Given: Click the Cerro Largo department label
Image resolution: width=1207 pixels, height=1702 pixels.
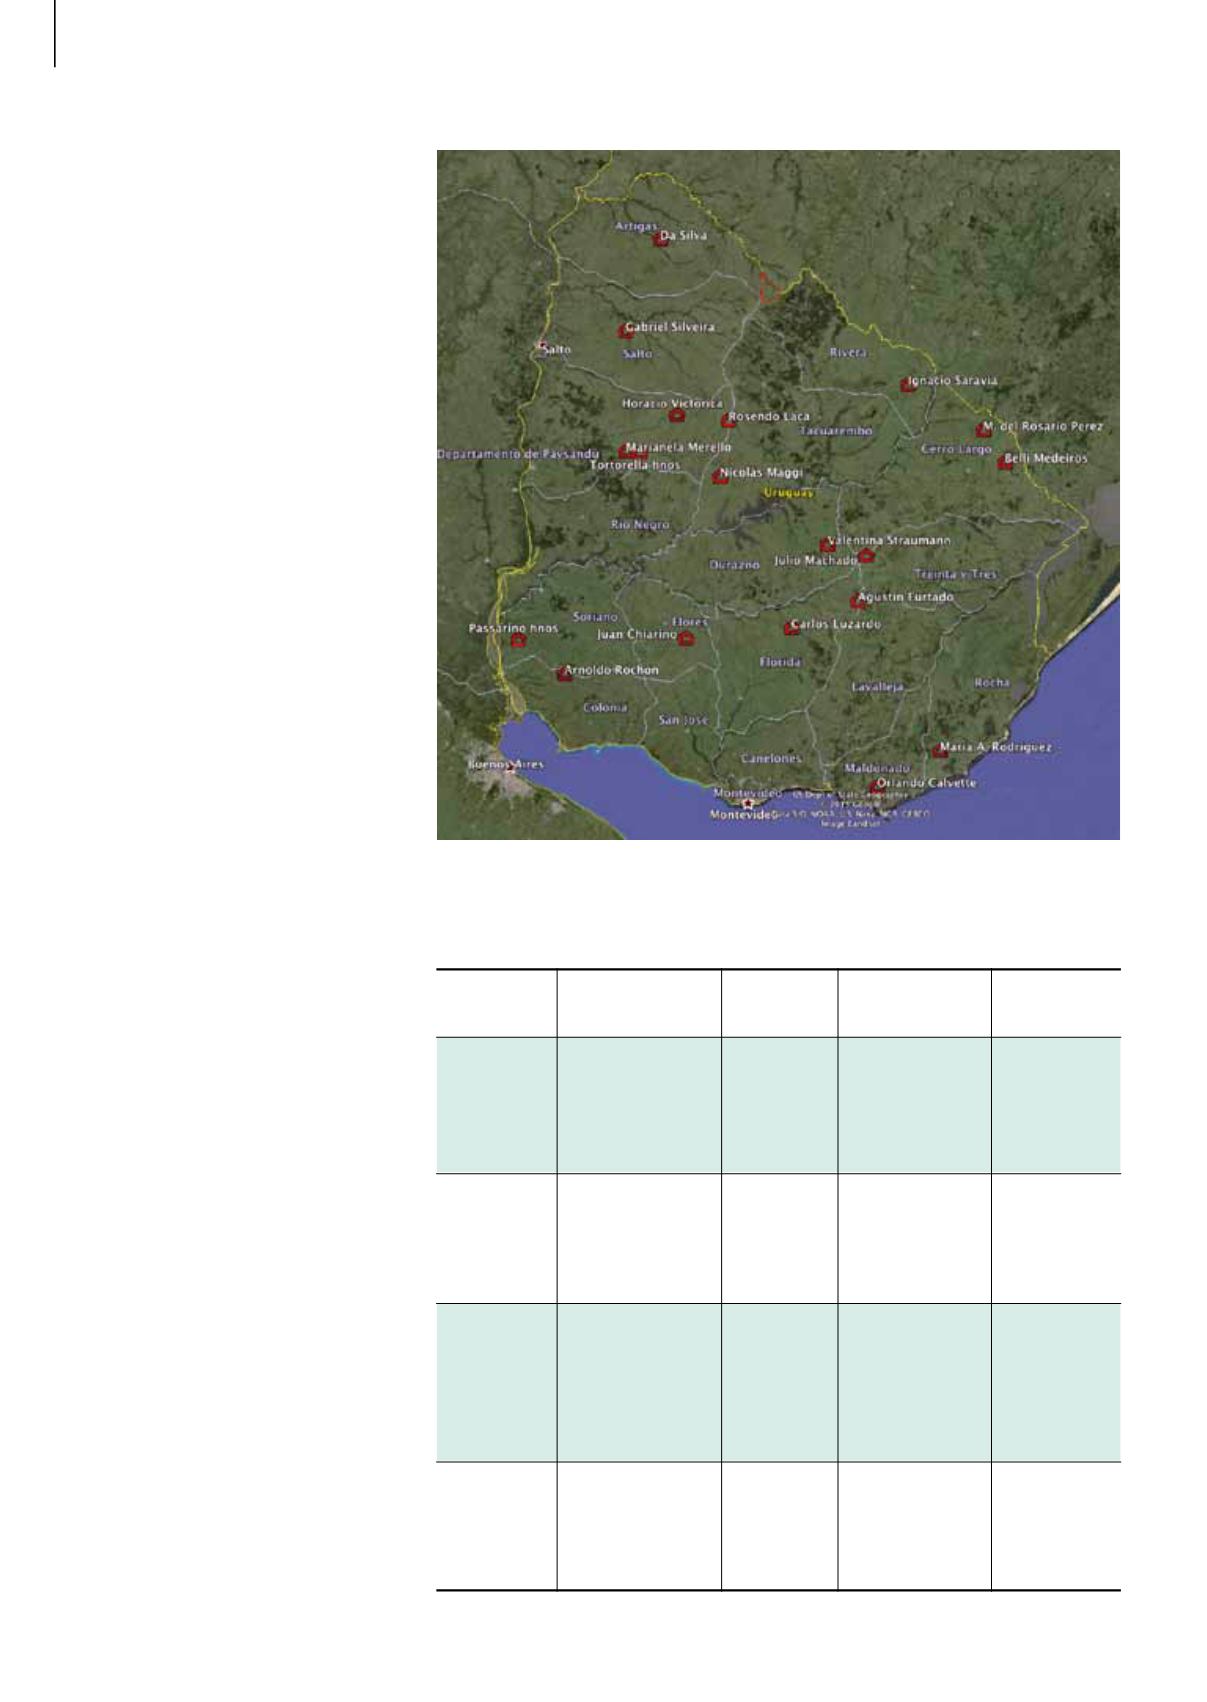Looking at the screenshot, I should click(956, 449).
